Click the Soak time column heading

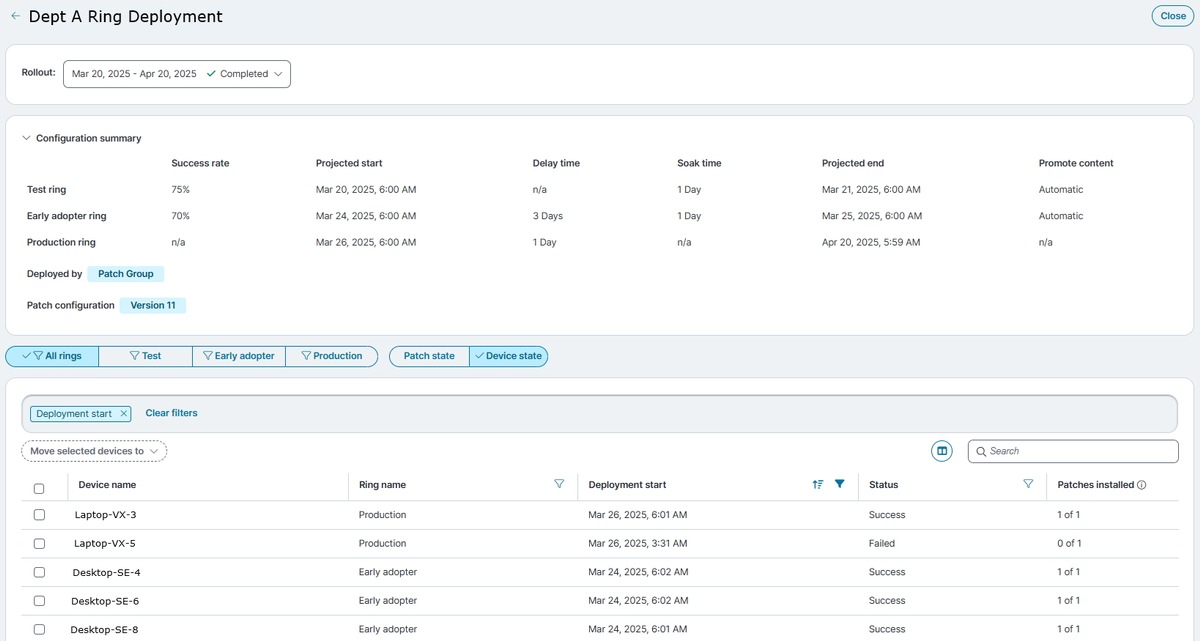click(699, 163)
